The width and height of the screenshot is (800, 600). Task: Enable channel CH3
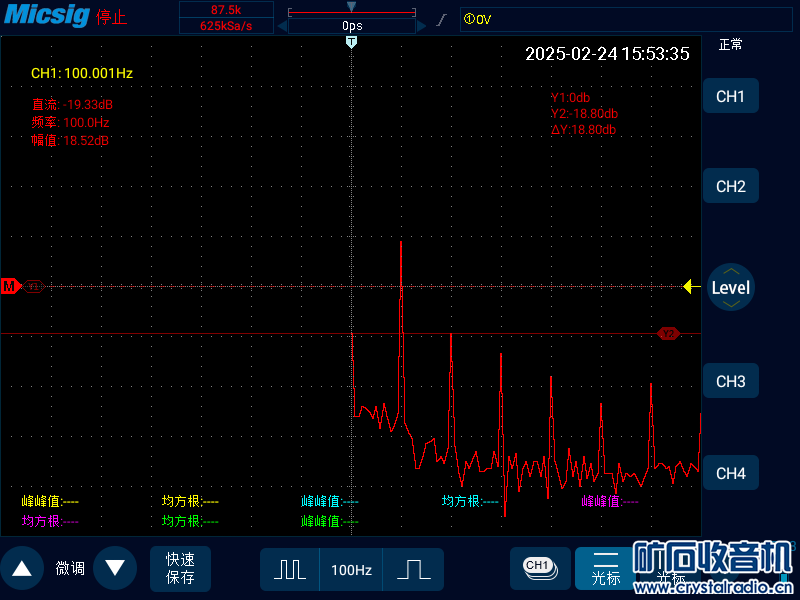point(730,381)
